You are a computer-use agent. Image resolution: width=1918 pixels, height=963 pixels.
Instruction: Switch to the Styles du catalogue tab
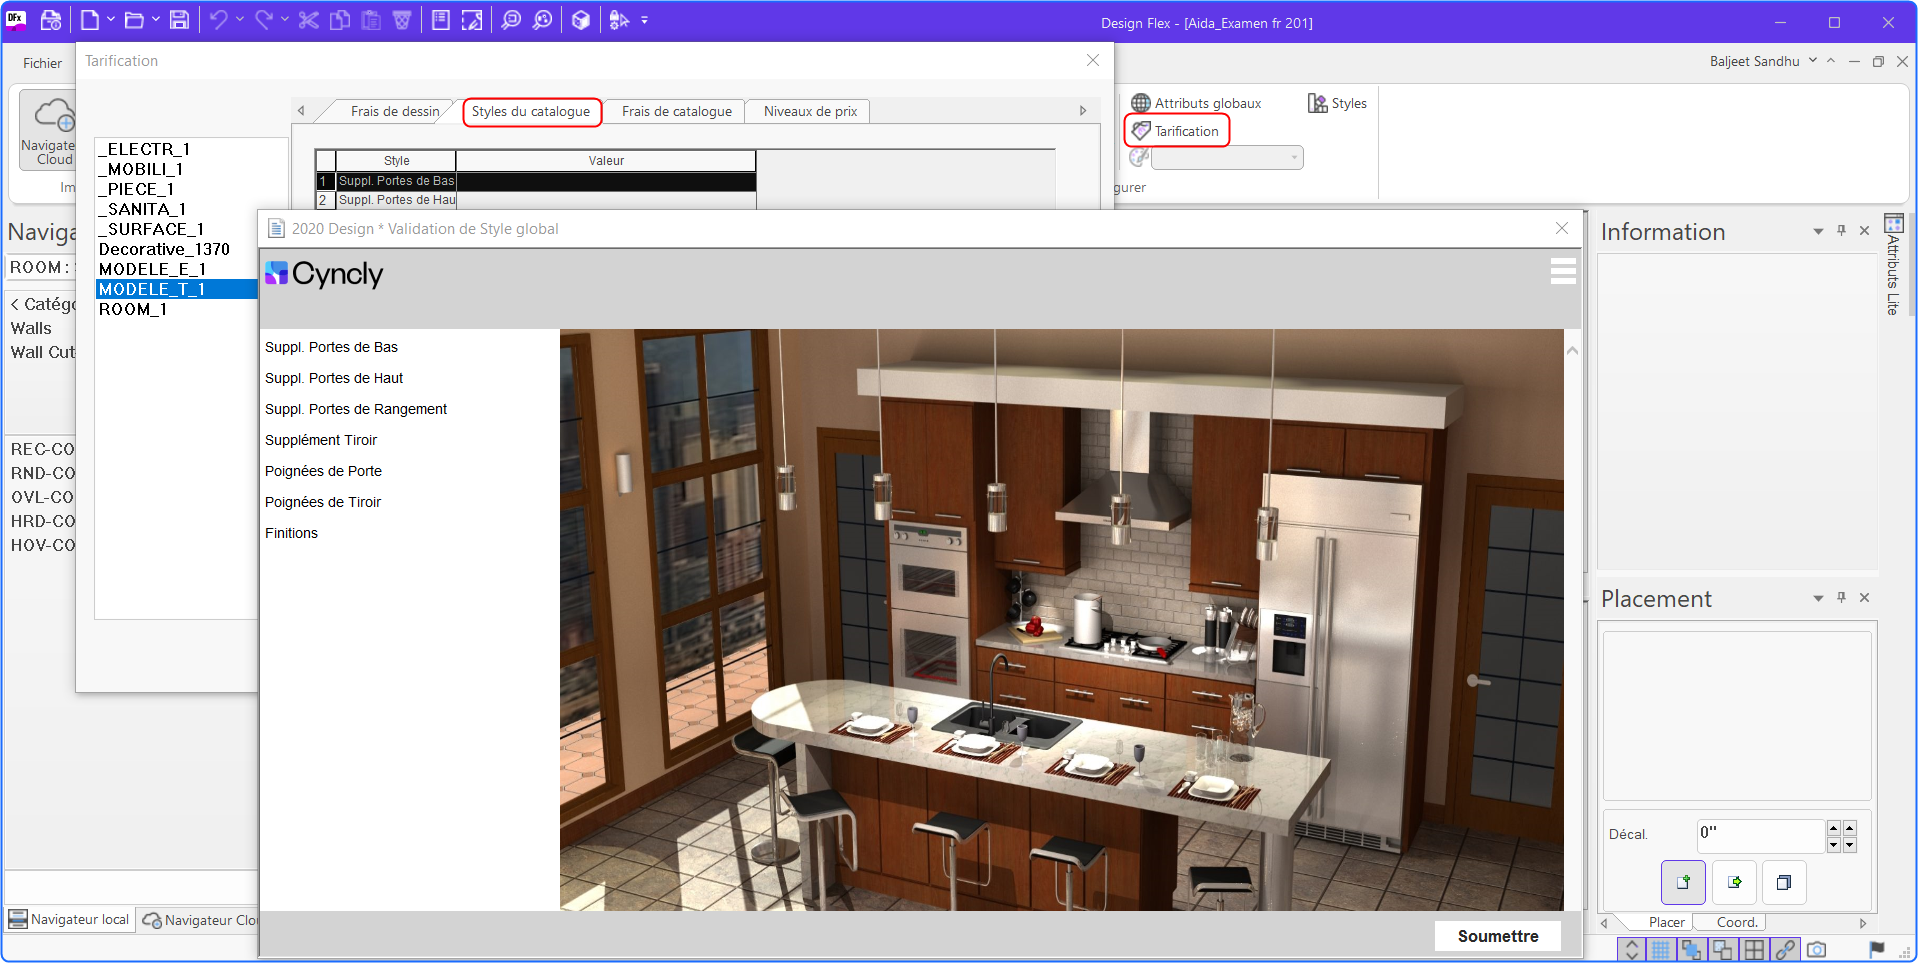[x=531, y=111]
